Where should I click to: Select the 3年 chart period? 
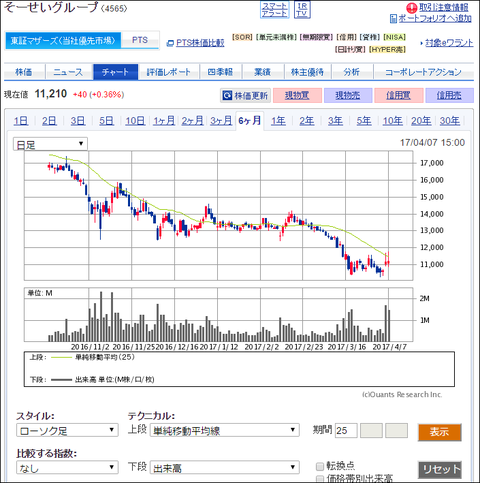(x=335, y=121)
